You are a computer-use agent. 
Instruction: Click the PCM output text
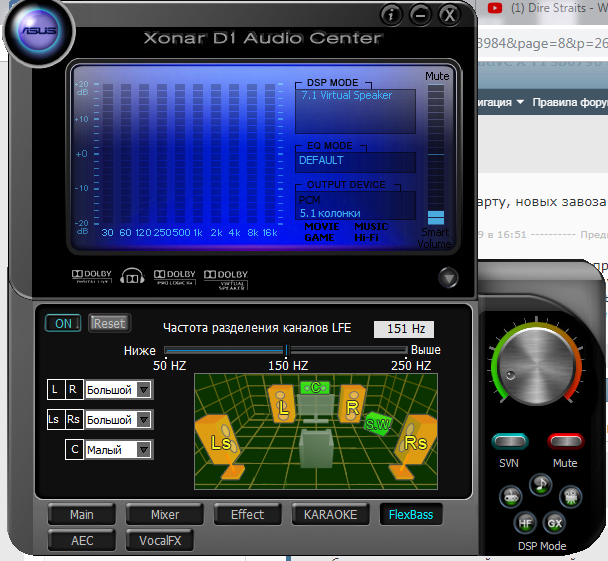point(309,200)
